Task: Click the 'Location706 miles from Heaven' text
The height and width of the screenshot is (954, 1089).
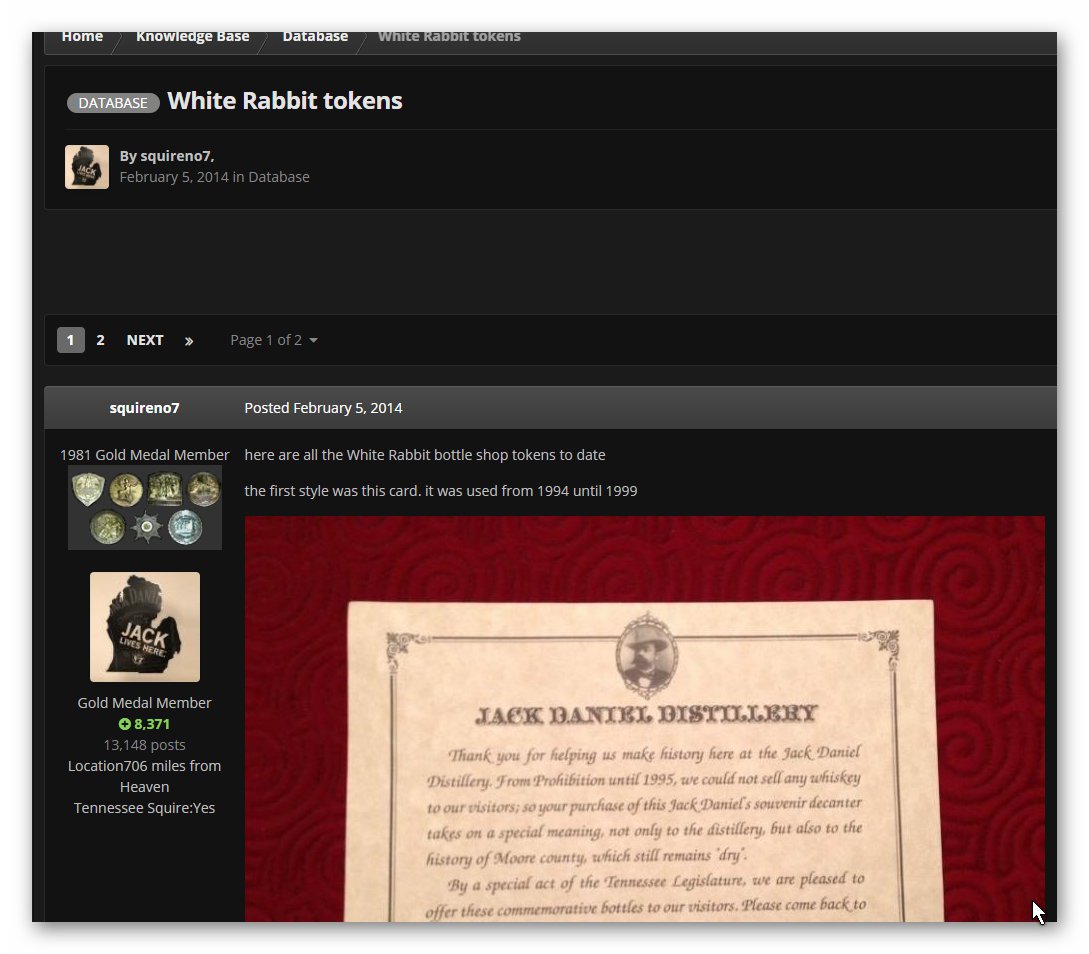Action: (144, 776)
